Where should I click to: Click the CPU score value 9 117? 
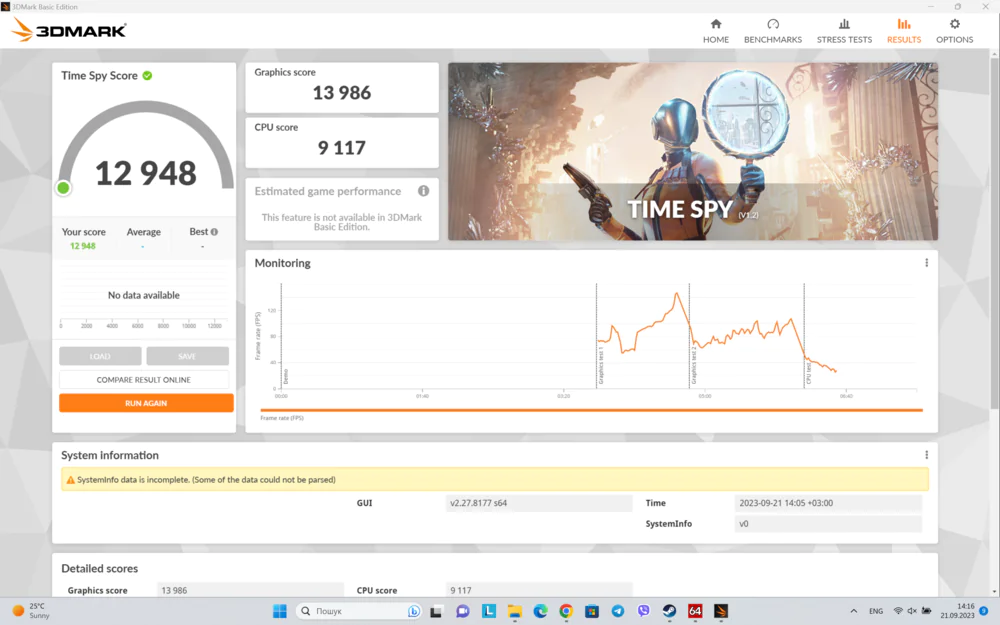pyautogui.click(x=342, y=148)
